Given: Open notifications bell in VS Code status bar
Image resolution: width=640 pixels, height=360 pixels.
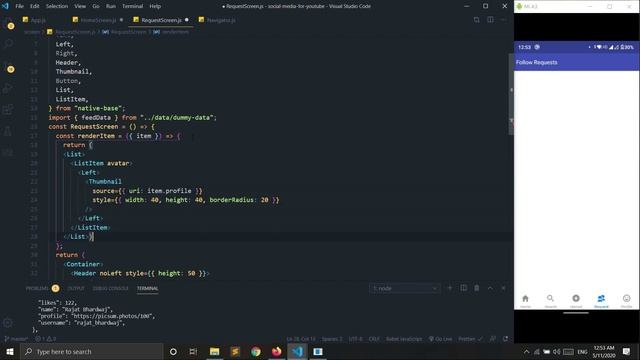Looking at the screenshot, I should [506, 339].
